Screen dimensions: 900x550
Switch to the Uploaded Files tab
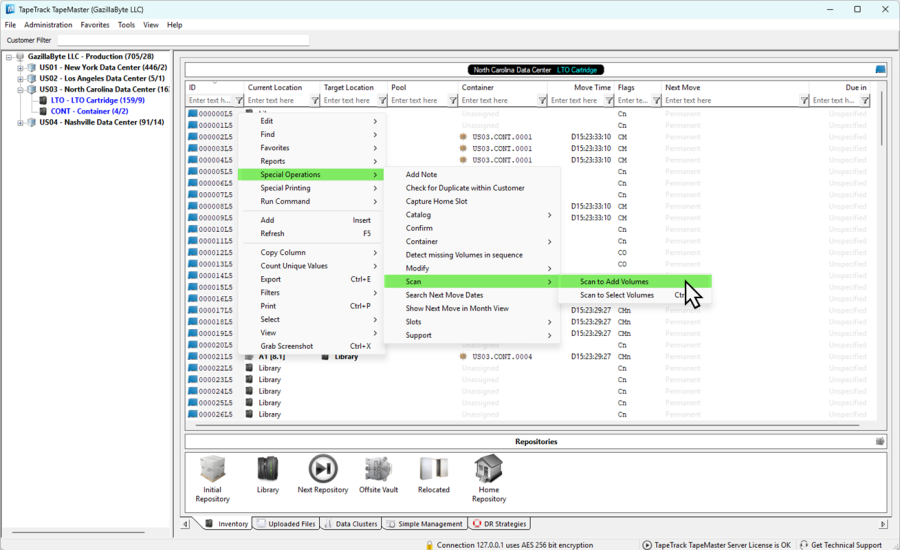286,524
